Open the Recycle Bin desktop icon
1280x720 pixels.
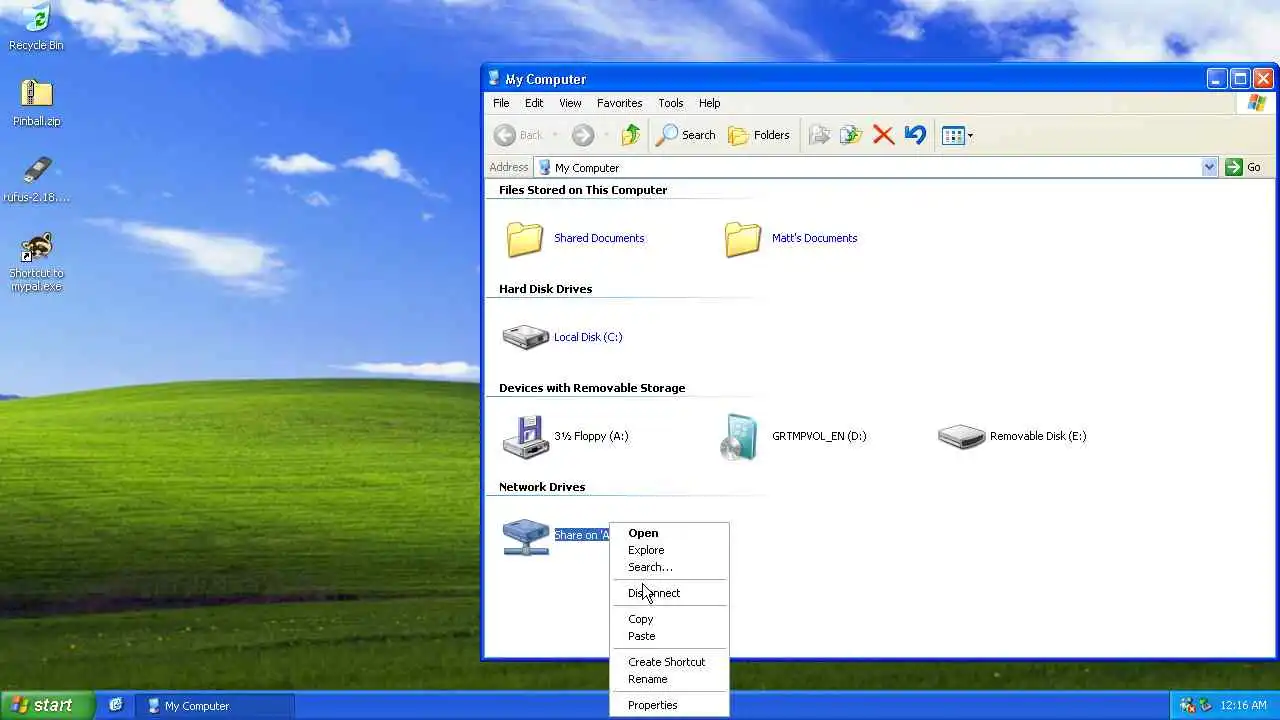tap(36, 27)
